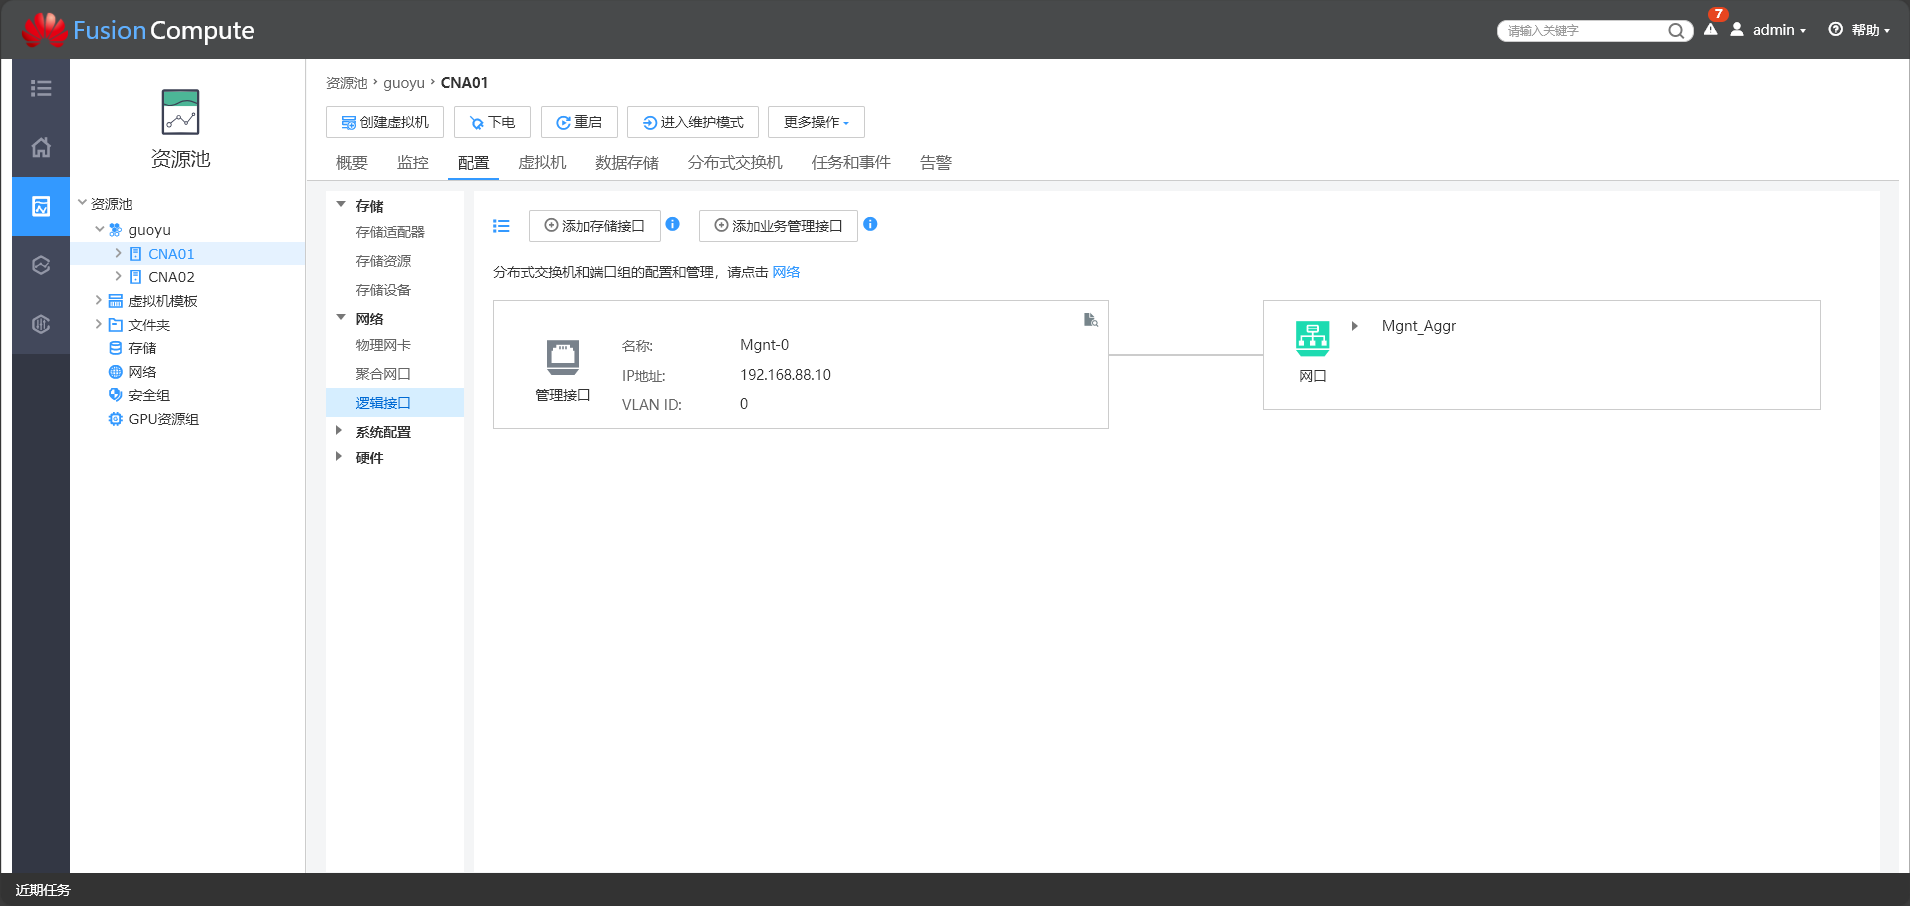Viewport: 1910px width, 906px height.
Task: Click the 重启 restart button
Action: pyautogui.click(x=579, y=122)
